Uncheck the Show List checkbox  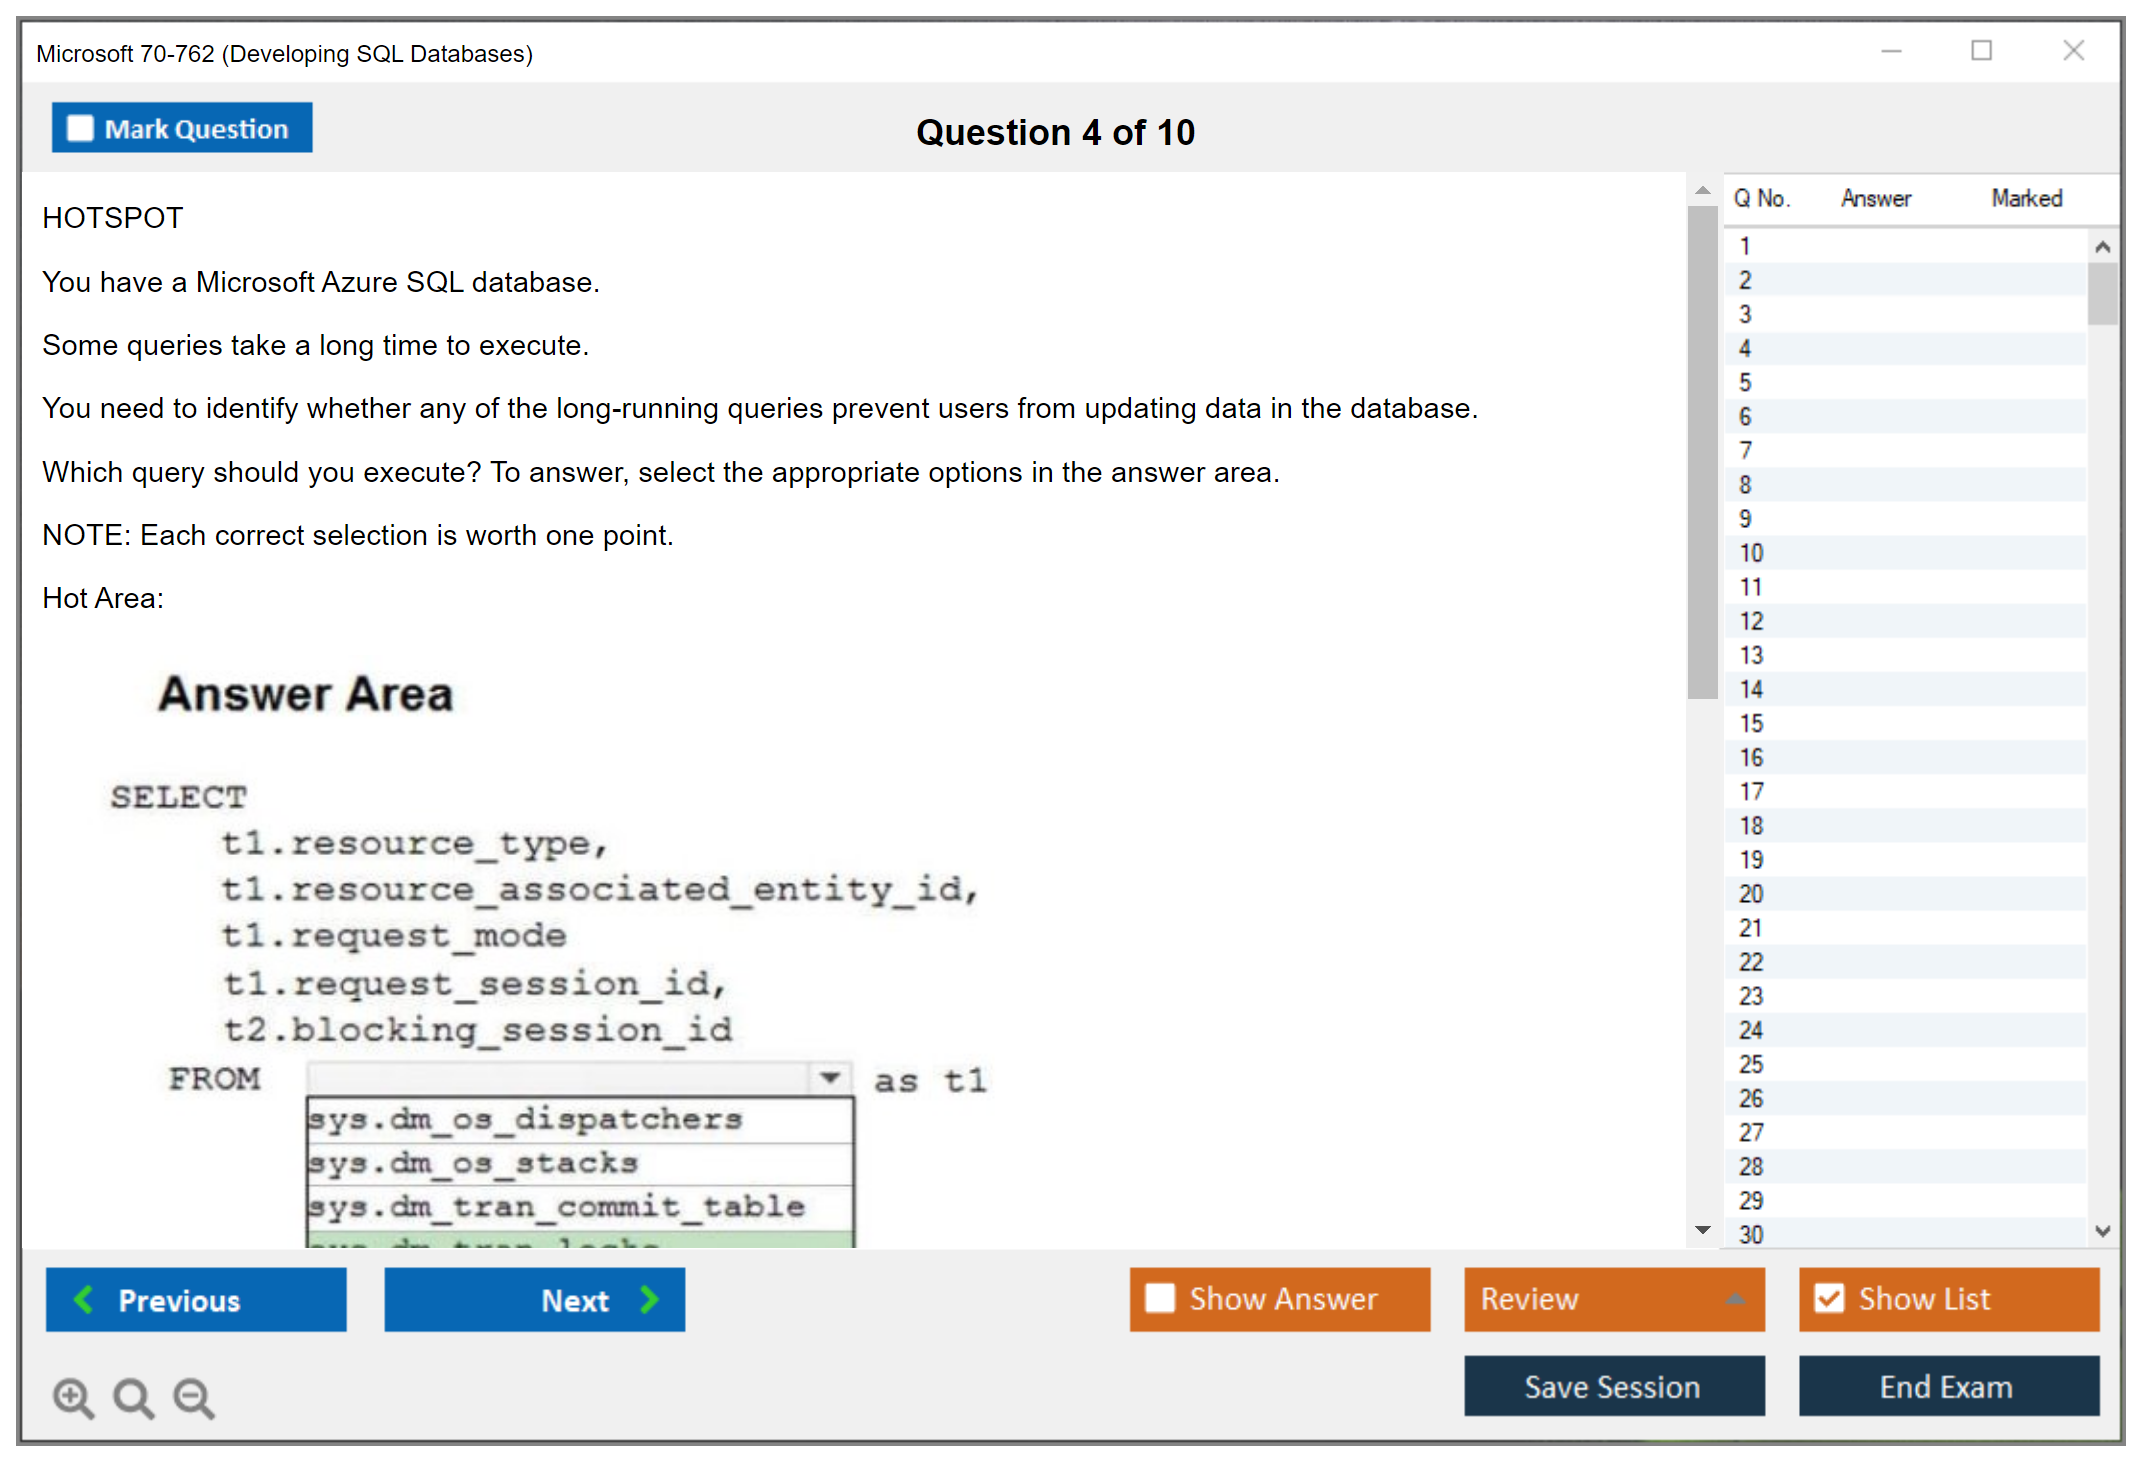(1829, 1298)
